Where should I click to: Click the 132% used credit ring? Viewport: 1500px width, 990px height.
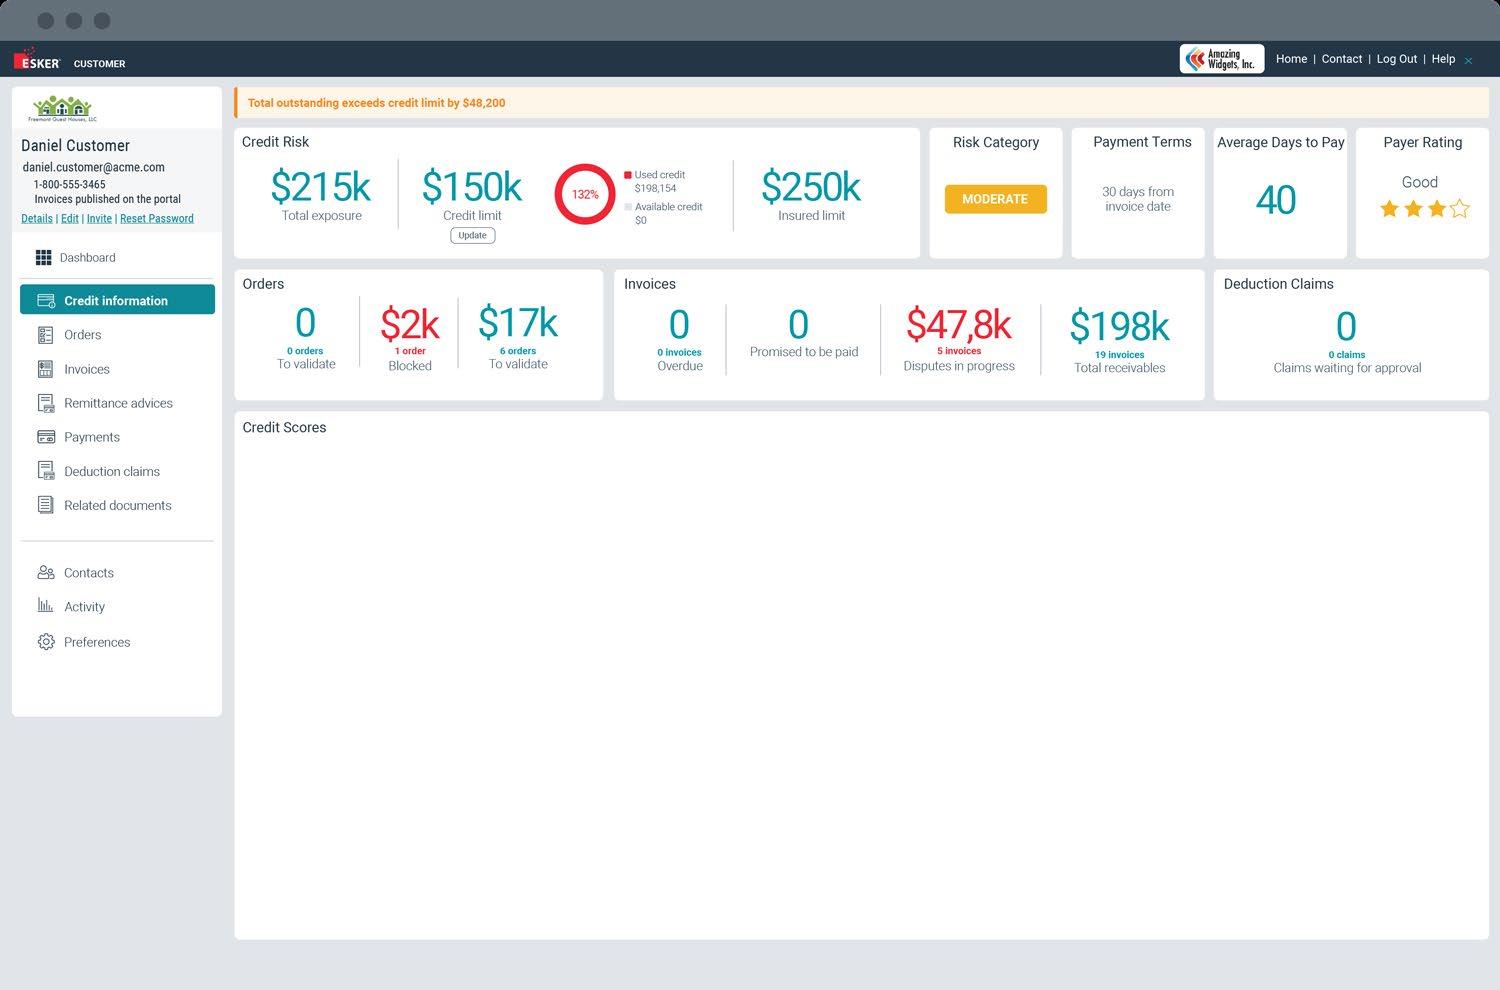pos(585,194)
